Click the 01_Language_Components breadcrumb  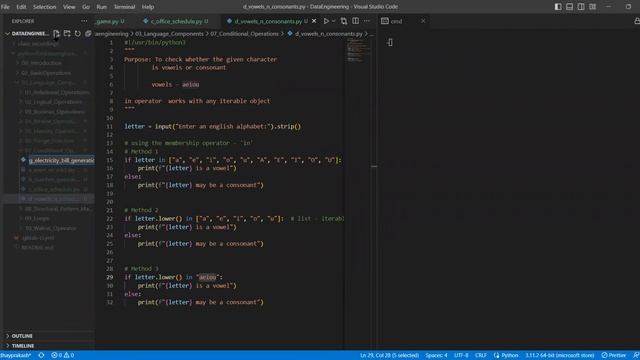pyautogui.click(x=169, y=34)
